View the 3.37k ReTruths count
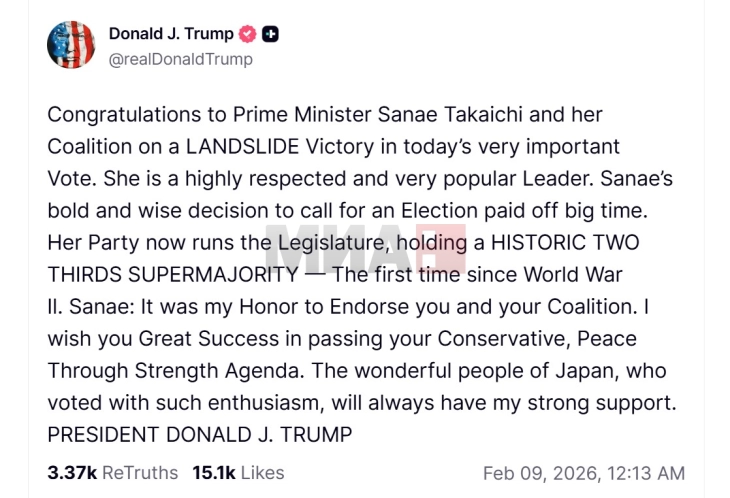Image resolution: width=730 pixels, height=498 pixels. (112, 472)
